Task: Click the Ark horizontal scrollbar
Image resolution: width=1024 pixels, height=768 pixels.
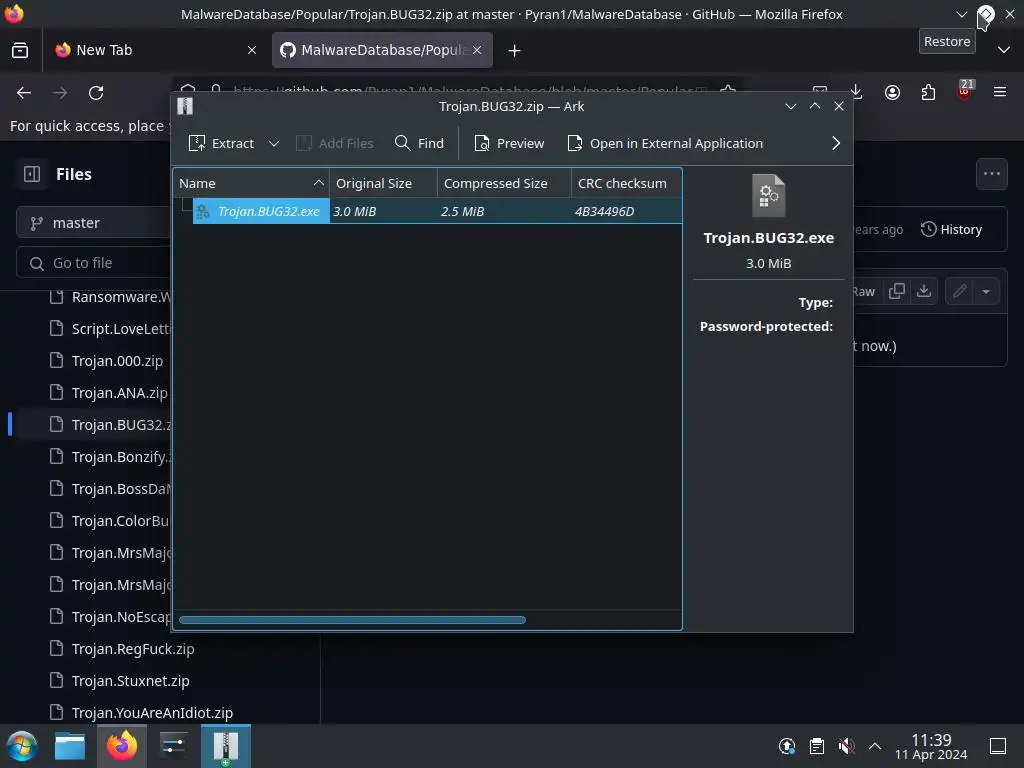Action: 352,620
